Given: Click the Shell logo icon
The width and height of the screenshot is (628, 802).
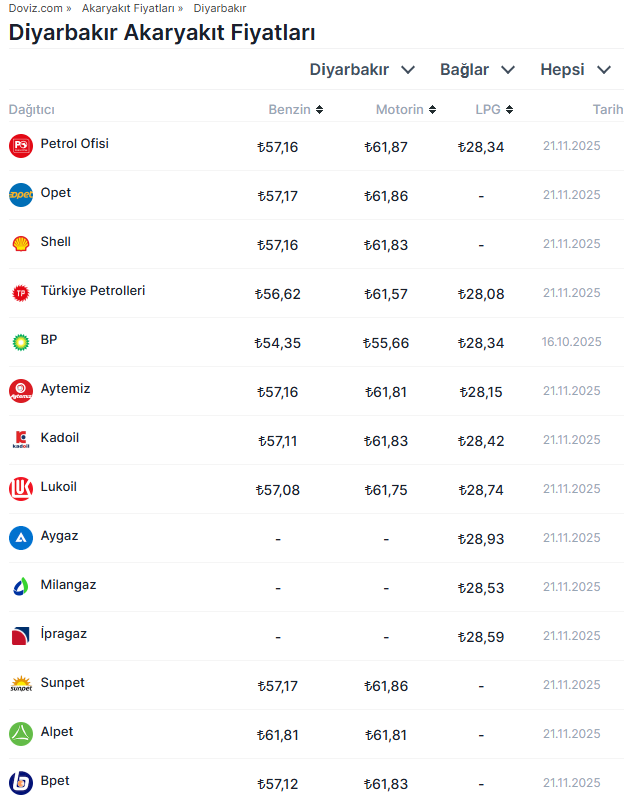Looking at the screenshot, I should coord(20,243).
